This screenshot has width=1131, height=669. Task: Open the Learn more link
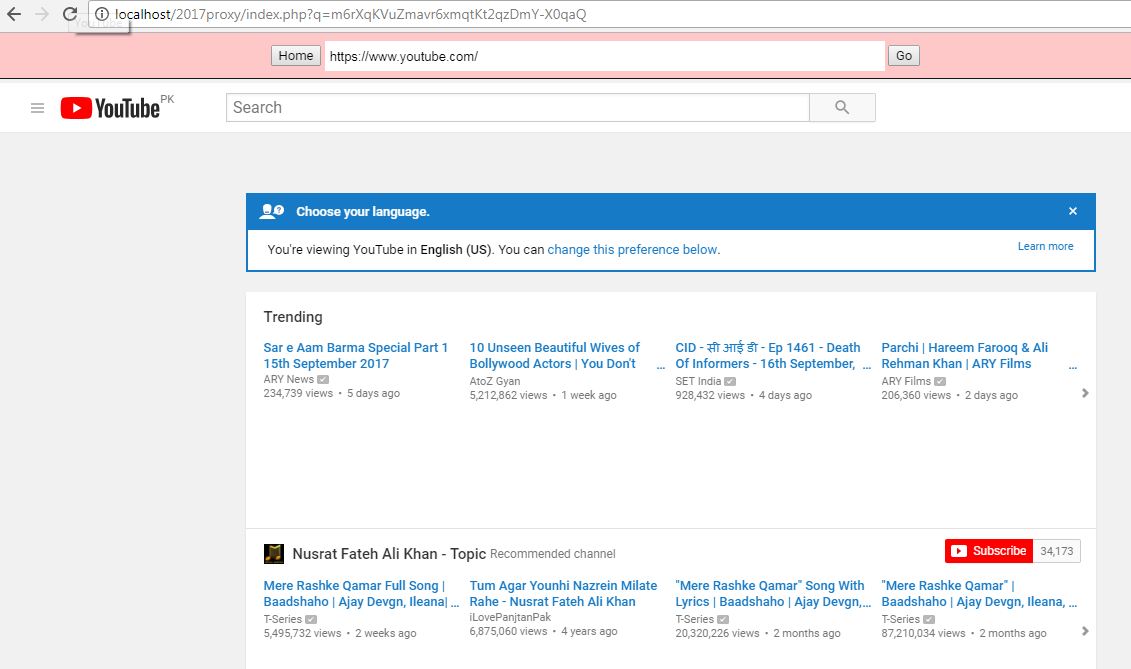point(1045,247)
